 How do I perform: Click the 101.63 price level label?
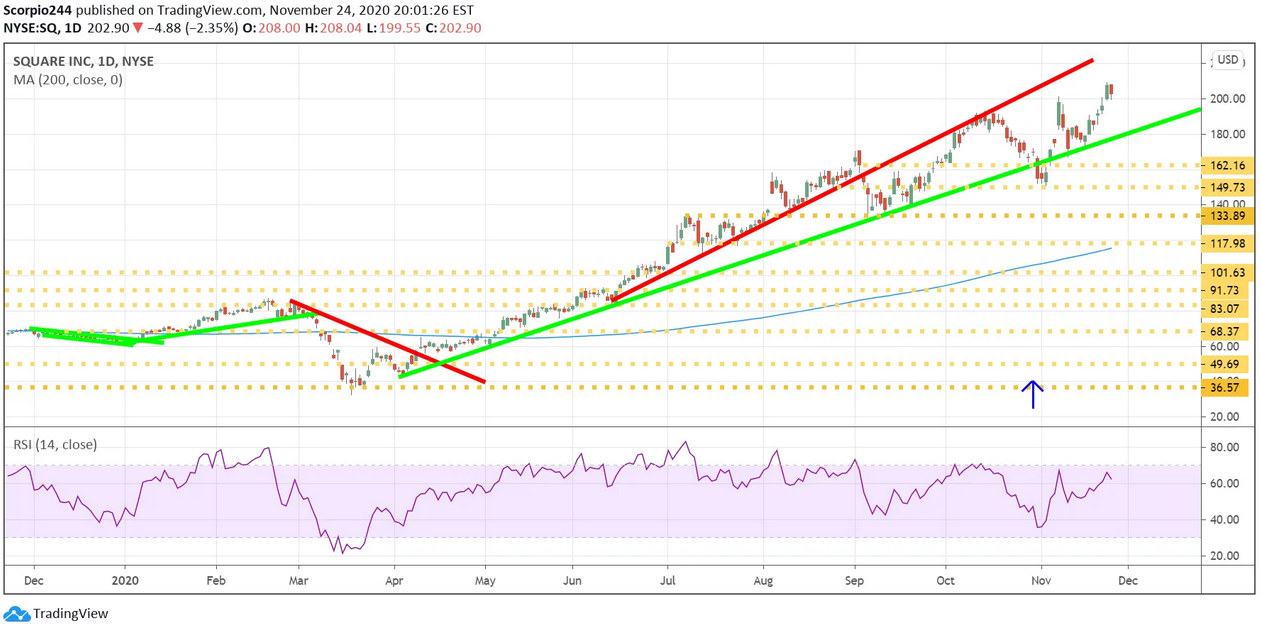click(1227, 273)
